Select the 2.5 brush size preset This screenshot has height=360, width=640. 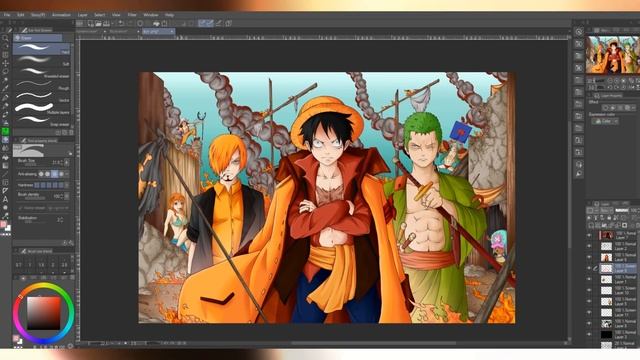pyautogui.click(x=64, y=264)
